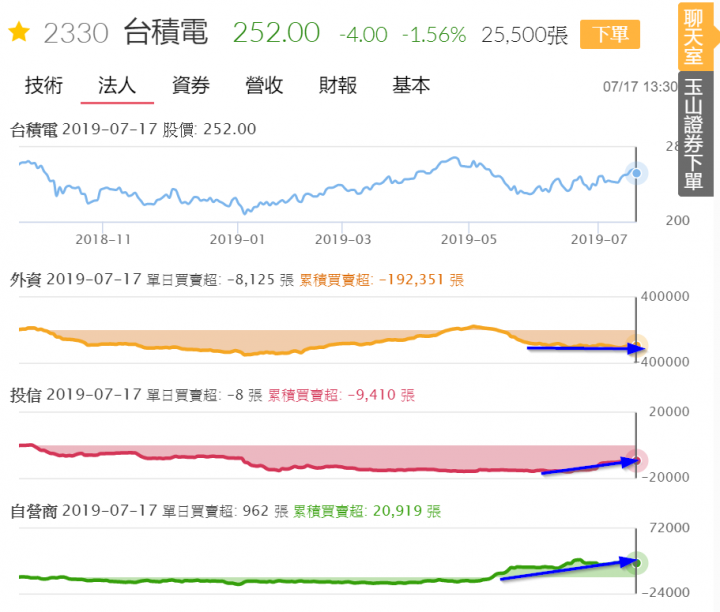Switch to the 技術 tab

click(x=44, y=86)
